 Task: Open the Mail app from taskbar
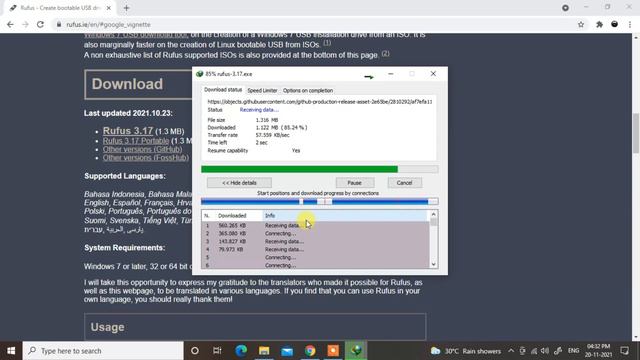[287, 351]
